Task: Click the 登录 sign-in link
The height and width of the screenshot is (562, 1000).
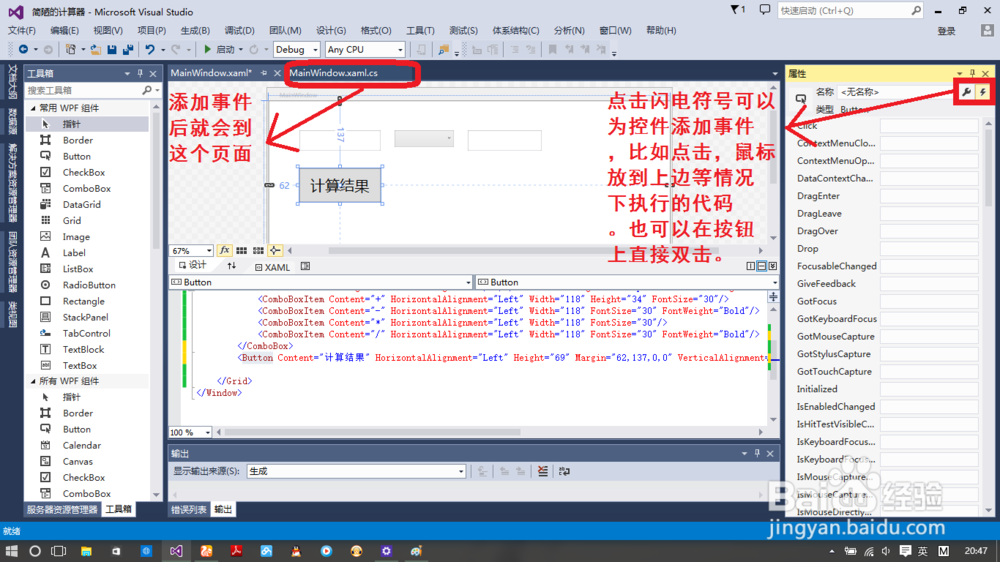Action: (946, 31)
